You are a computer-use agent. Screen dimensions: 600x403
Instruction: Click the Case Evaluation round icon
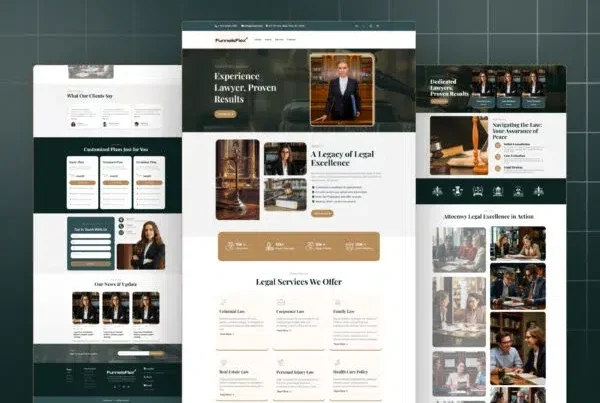coord(497,157)
